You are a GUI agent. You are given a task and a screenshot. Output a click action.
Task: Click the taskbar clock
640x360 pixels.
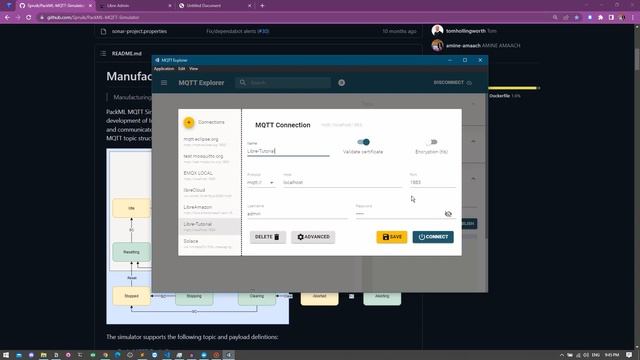coord(612,355)
